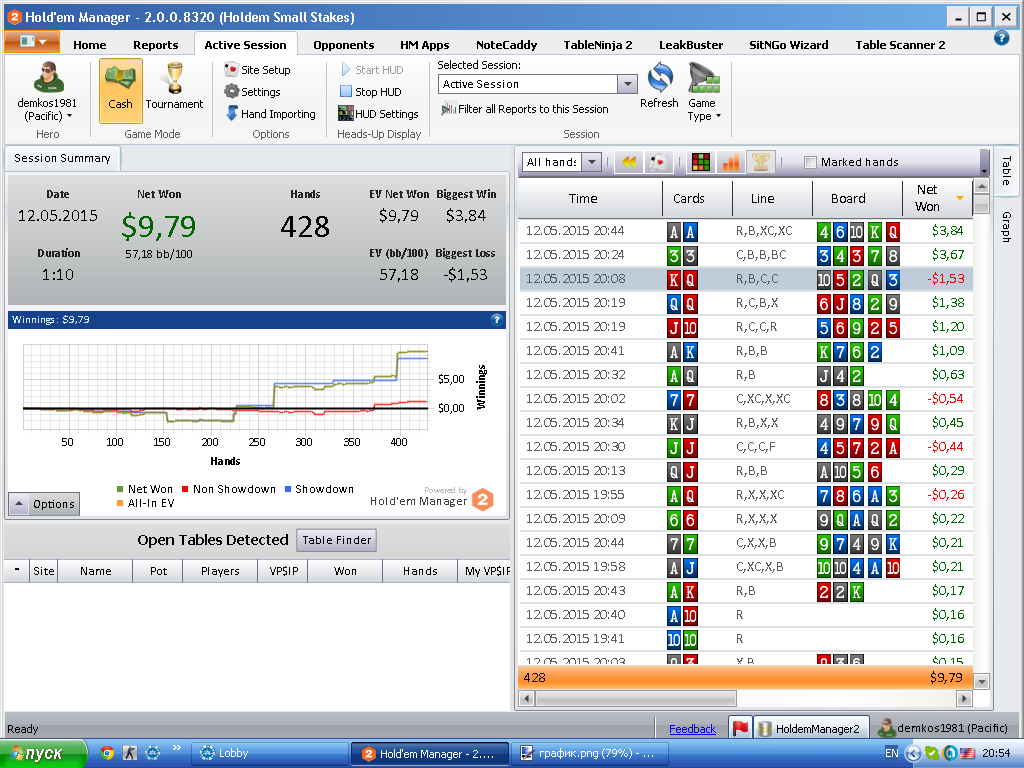The width and height of the screenshot is (1024, 768).
Task: Click the Table Finder button
Action: pos(336,540)
